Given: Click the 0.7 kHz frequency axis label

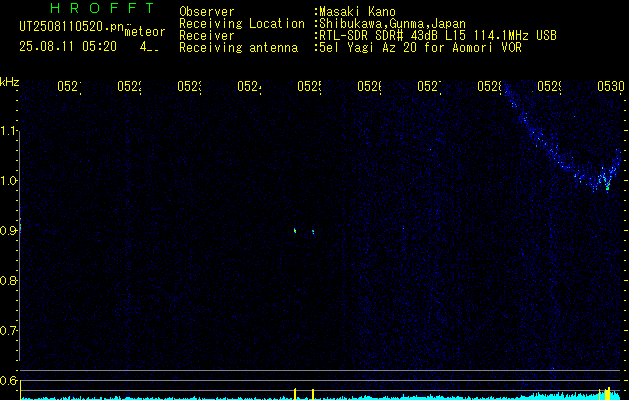Looking at the screenshot, I should 8,331.
